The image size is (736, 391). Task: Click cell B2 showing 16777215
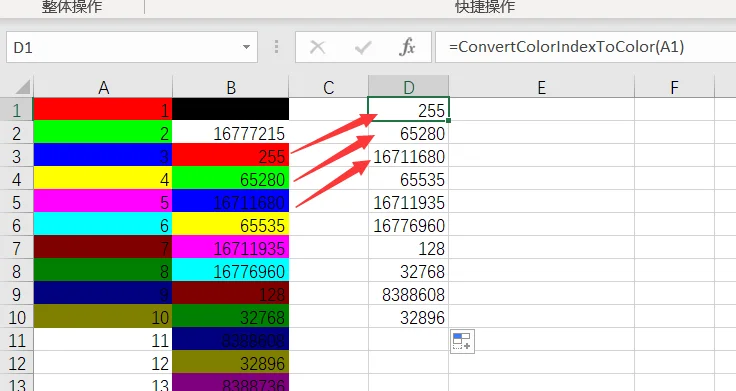coord(230,132)
